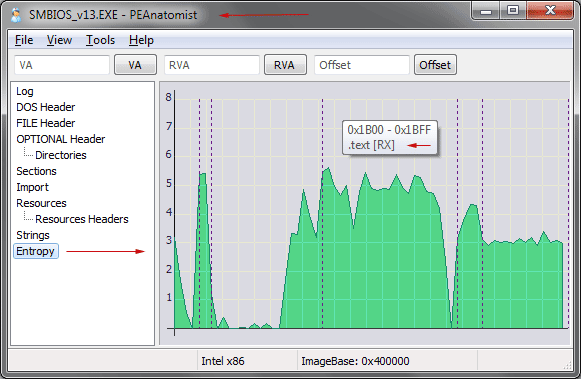The image size is (581, 379).
Task: Open the Tools menu
Action: tap(100, 40)
